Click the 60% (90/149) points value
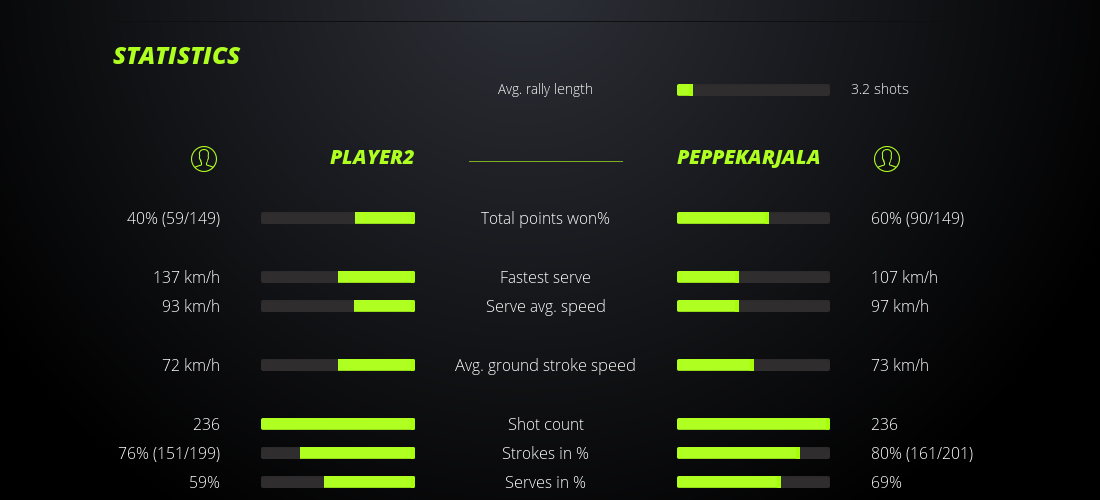 tap(917, 218)
